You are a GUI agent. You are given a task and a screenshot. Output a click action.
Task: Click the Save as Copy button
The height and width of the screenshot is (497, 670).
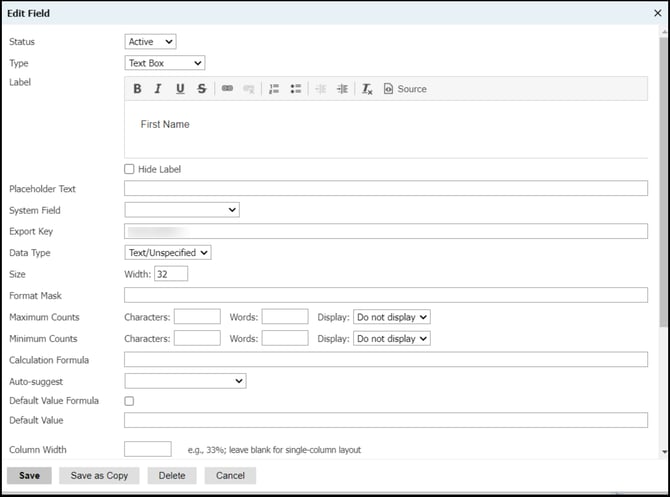[99, 475]
